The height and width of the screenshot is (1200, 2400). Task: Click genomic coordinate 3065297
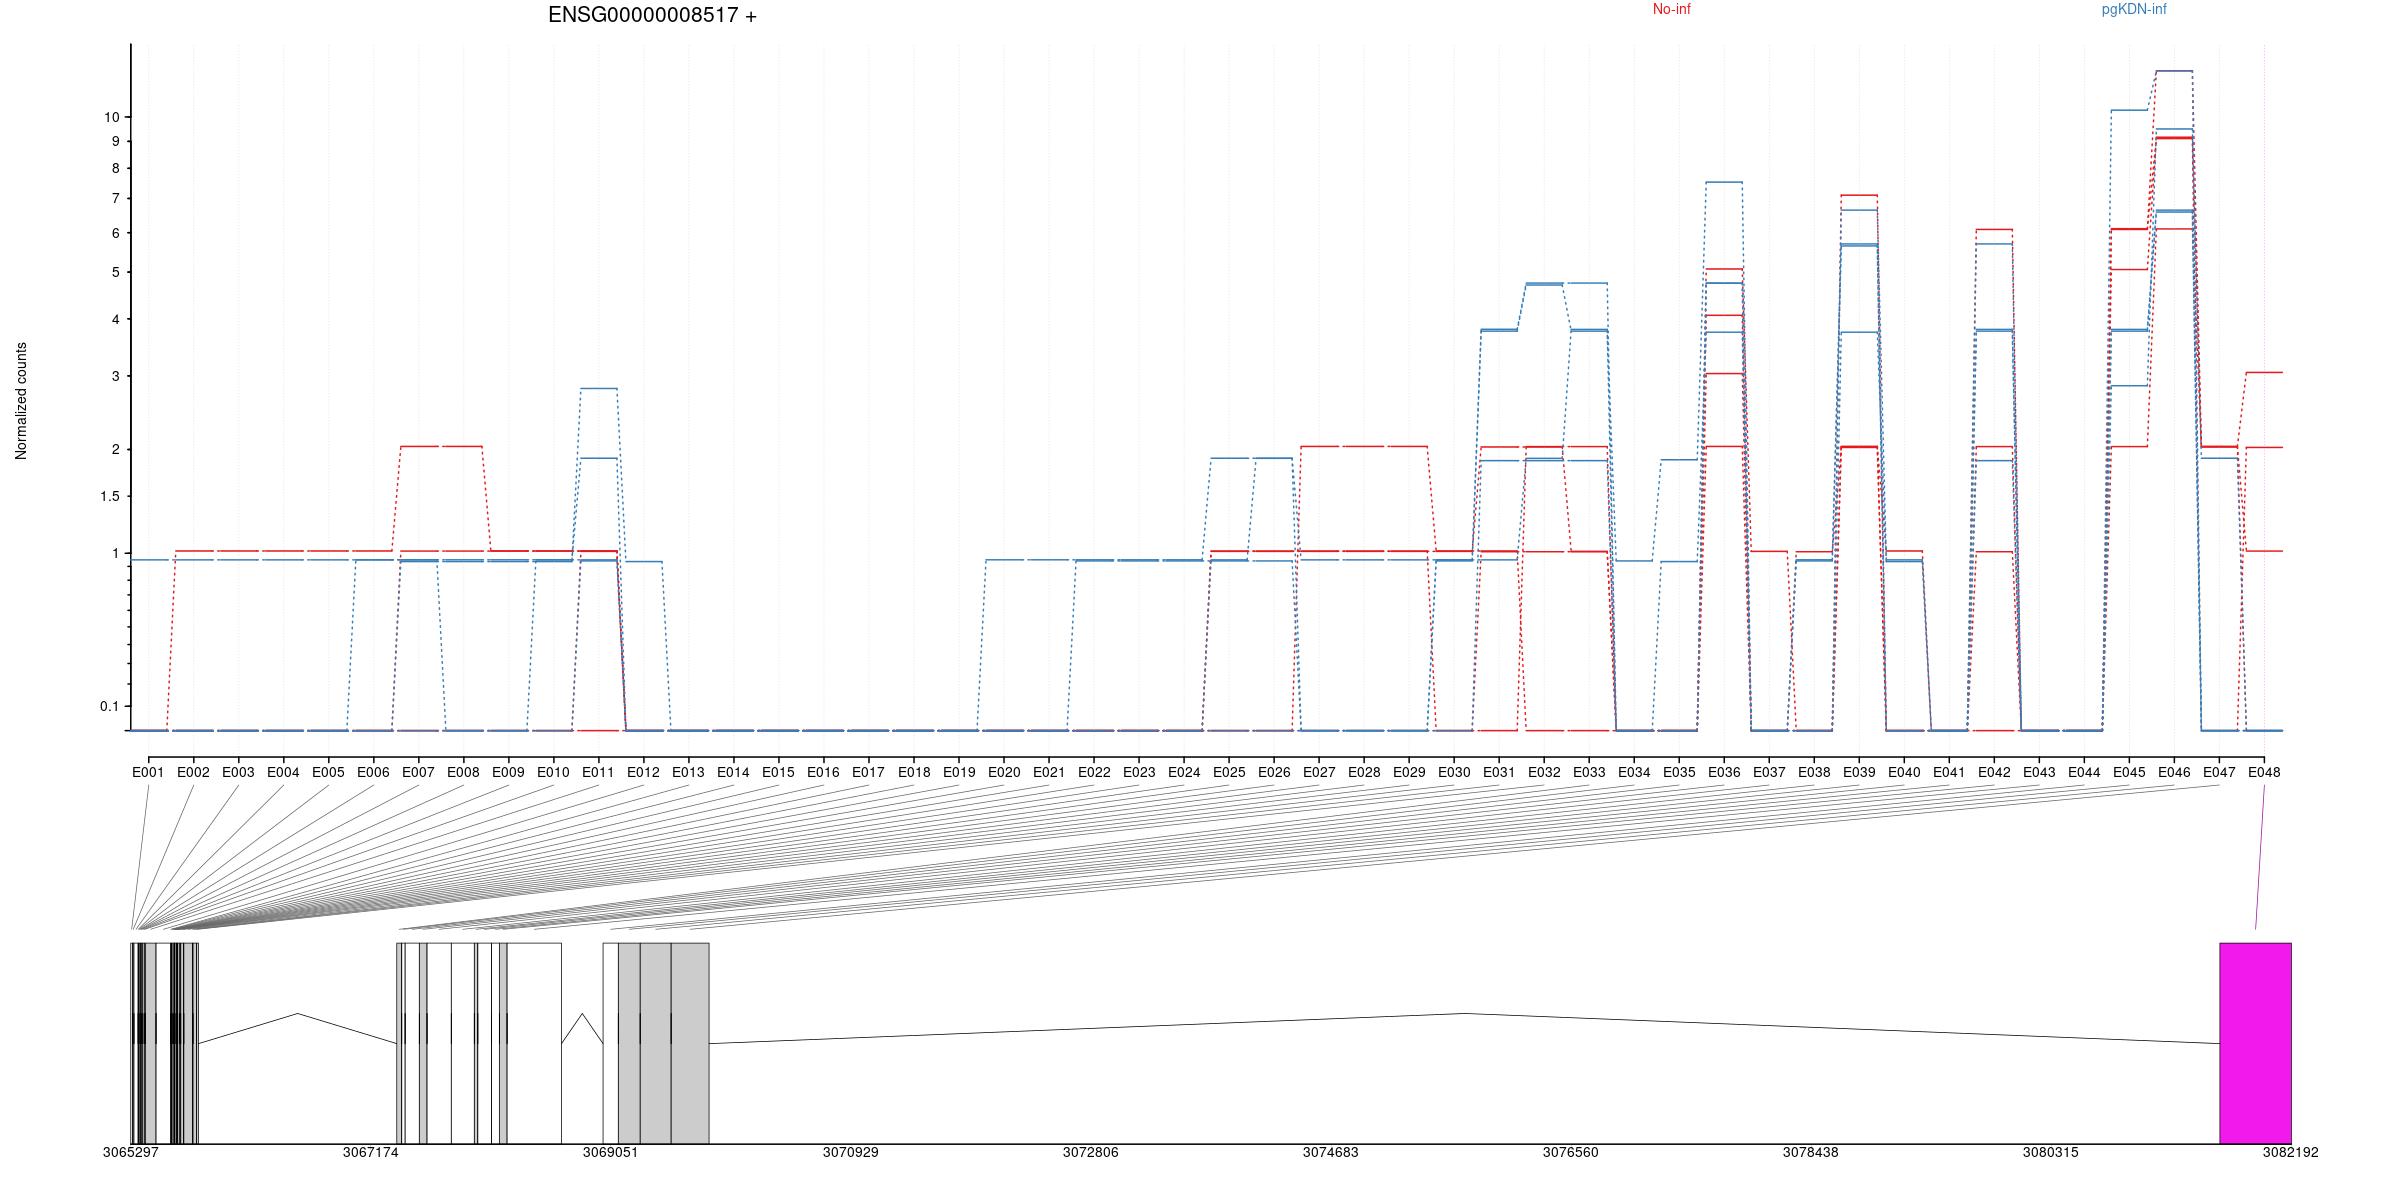[x=131, y=1152]
